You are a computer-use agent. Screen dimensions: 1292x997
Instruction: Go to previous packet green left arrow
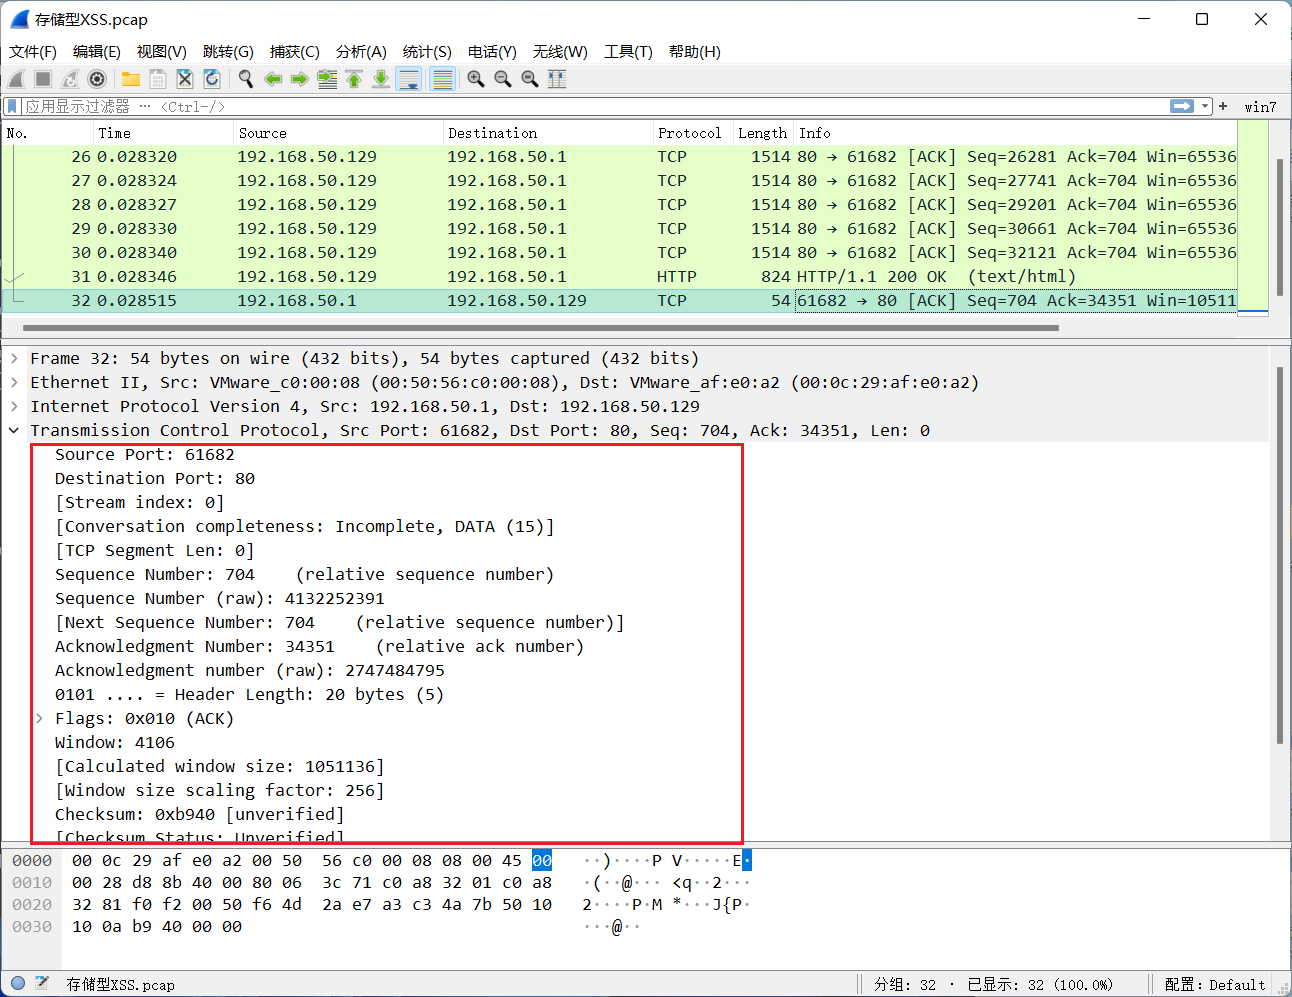coord(273,79)
